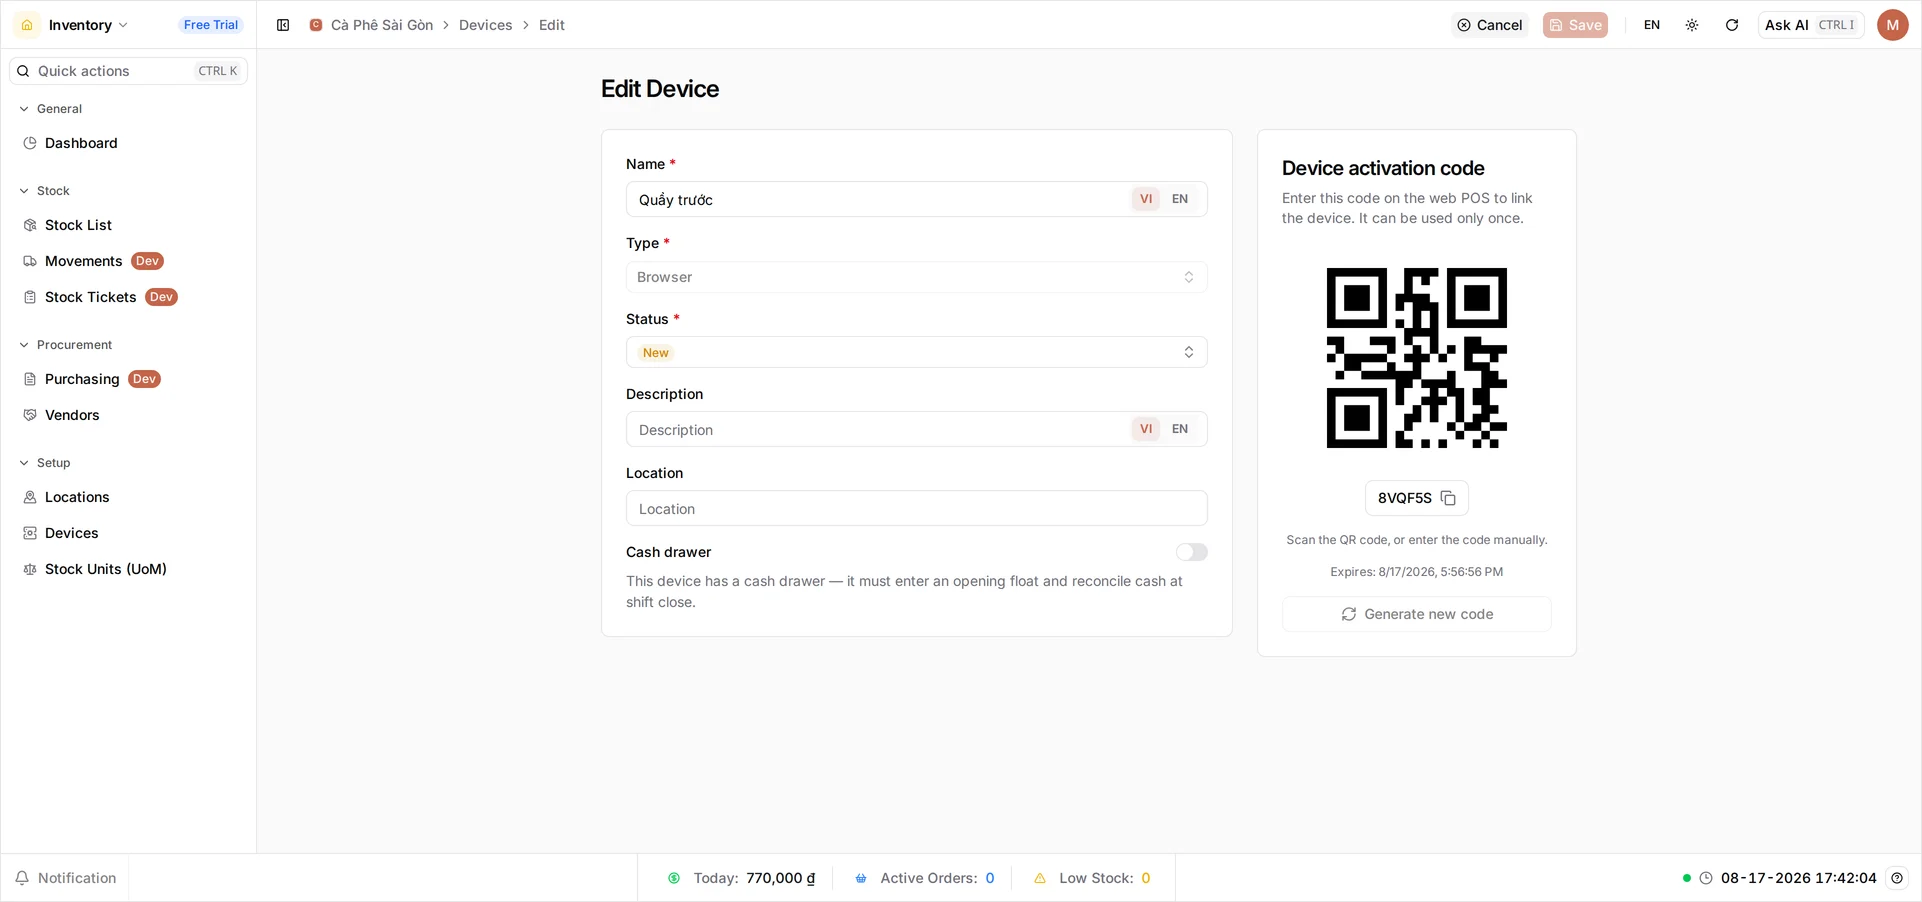Click the search magnifier icon
The width and height of the screenshot is (1922, 902).
[23, 71]
